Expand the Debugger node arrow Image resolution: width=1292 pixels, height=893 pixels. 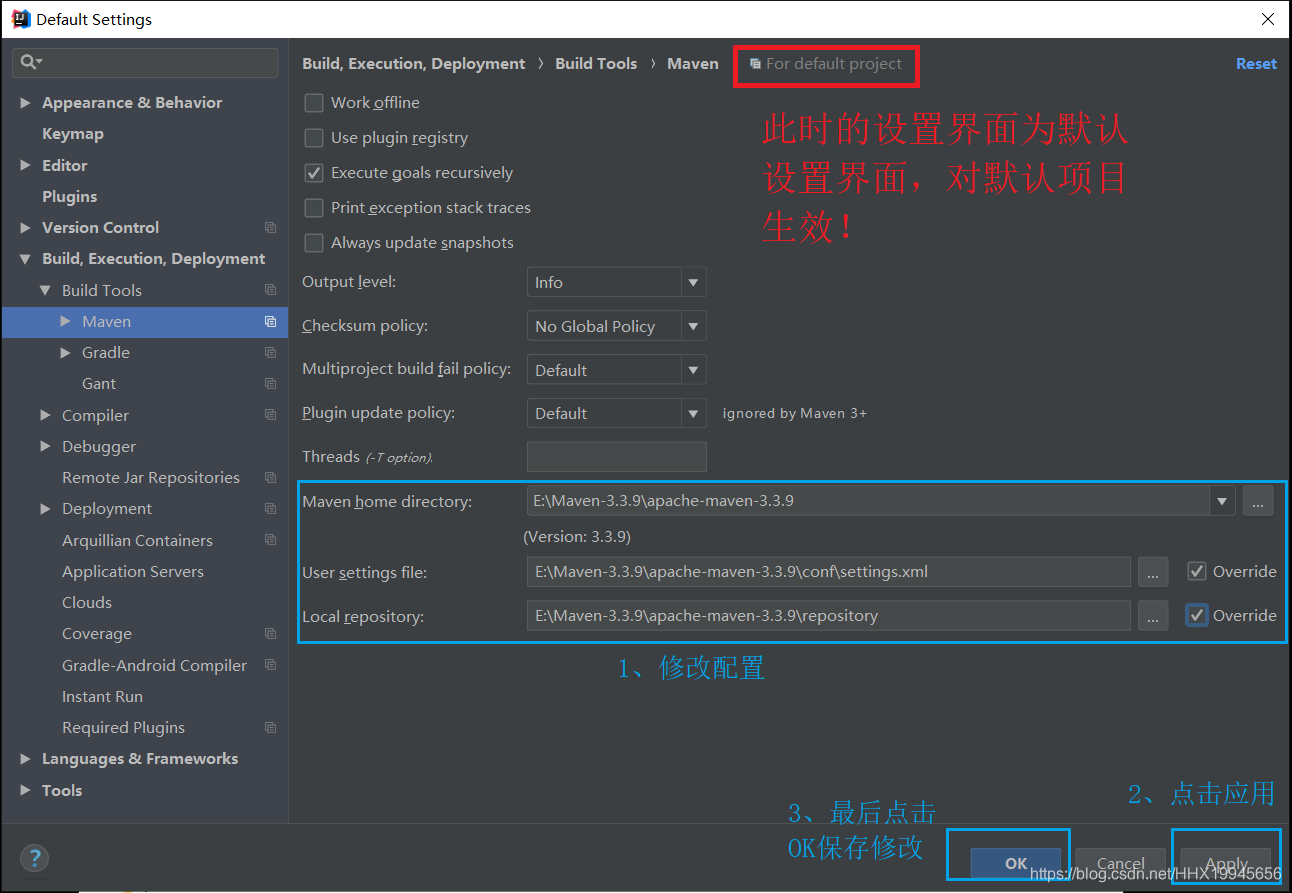click(46, 446)
